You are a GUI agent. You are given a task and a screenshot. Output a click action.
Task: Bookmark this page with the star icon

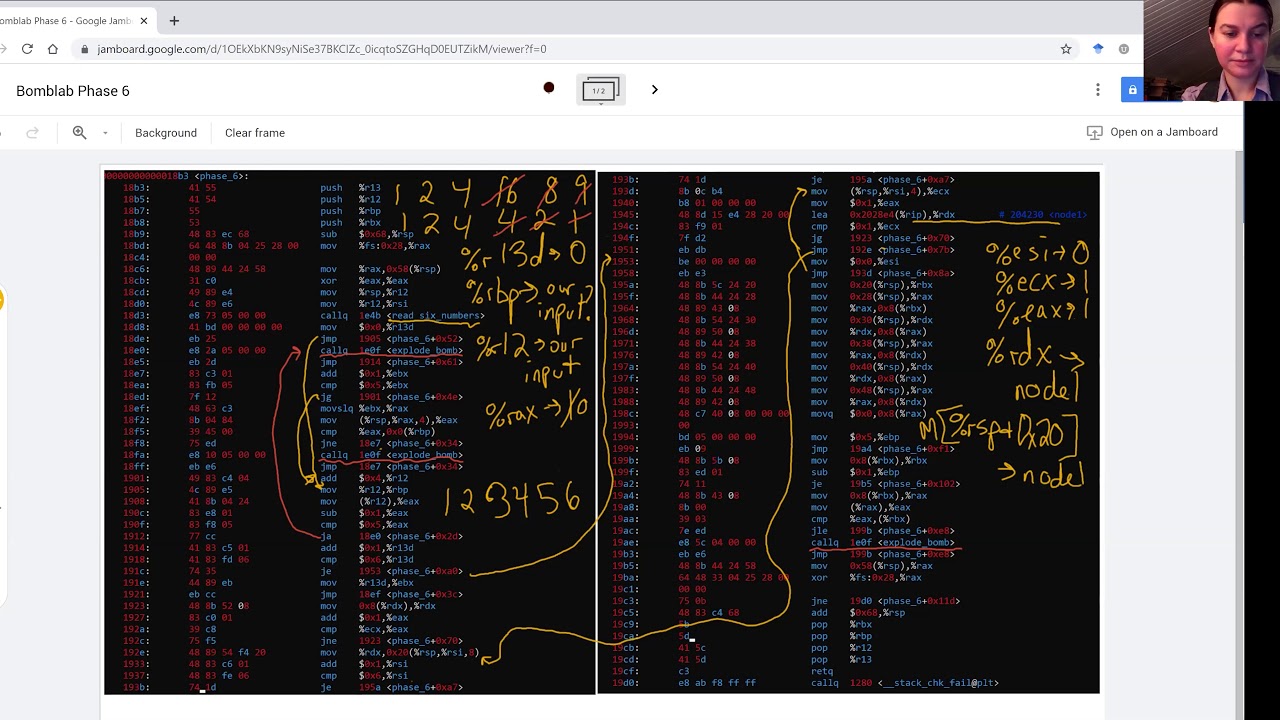tap(1066, 49)
